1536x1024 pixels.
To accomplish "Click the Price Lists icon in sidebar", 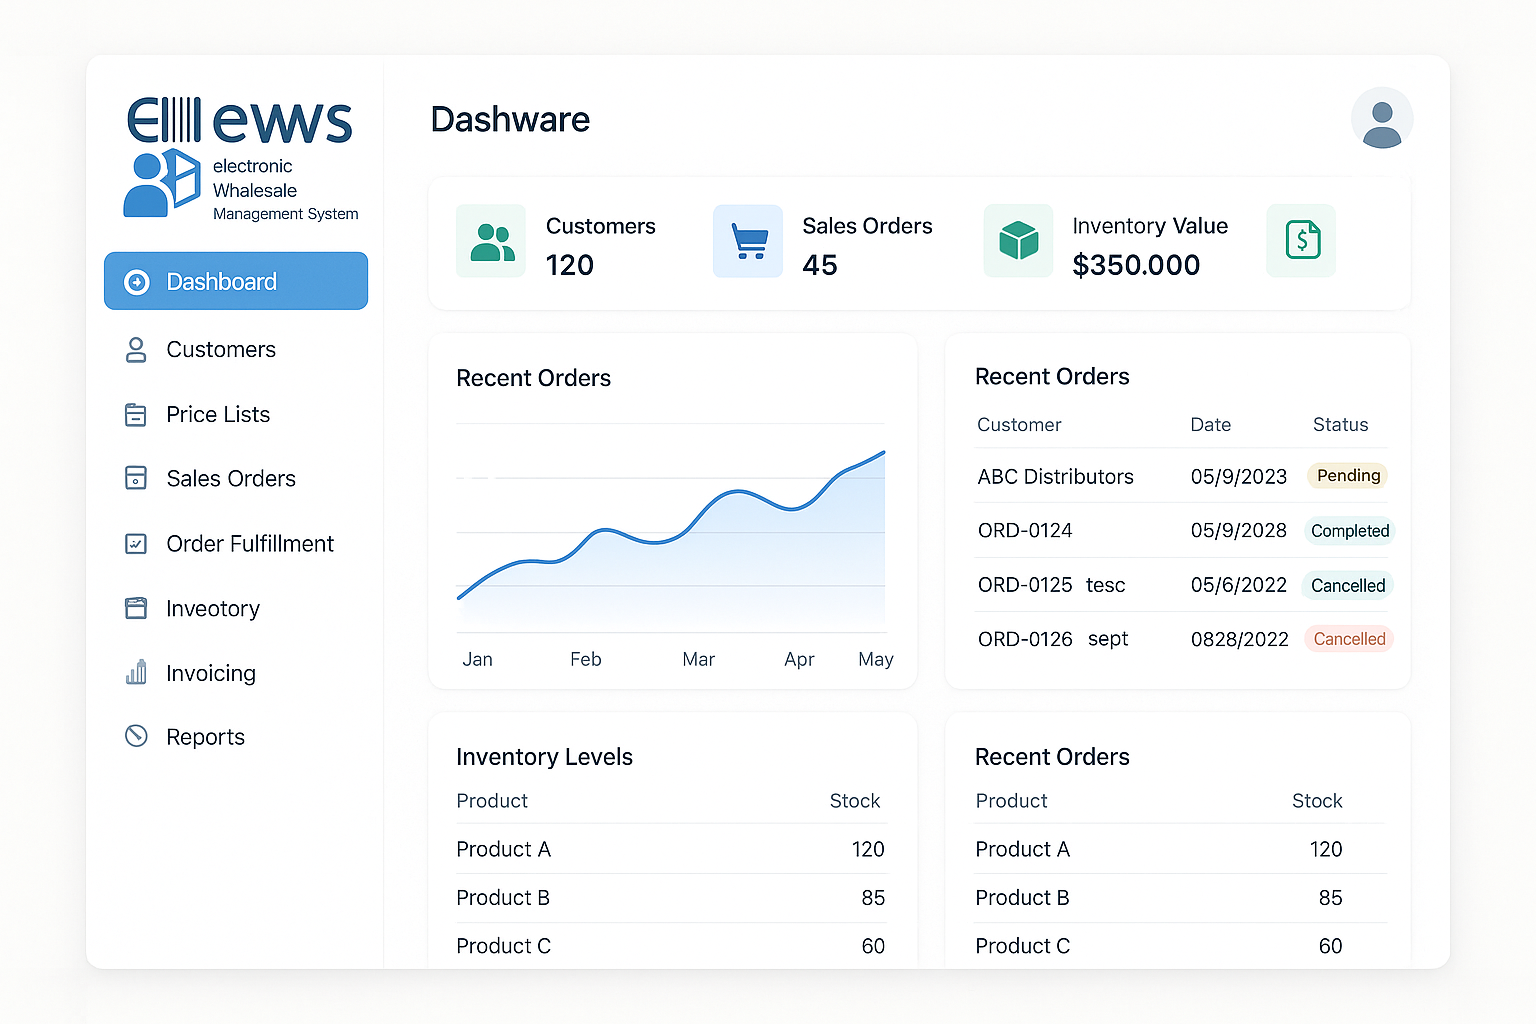I will point(136,414).
